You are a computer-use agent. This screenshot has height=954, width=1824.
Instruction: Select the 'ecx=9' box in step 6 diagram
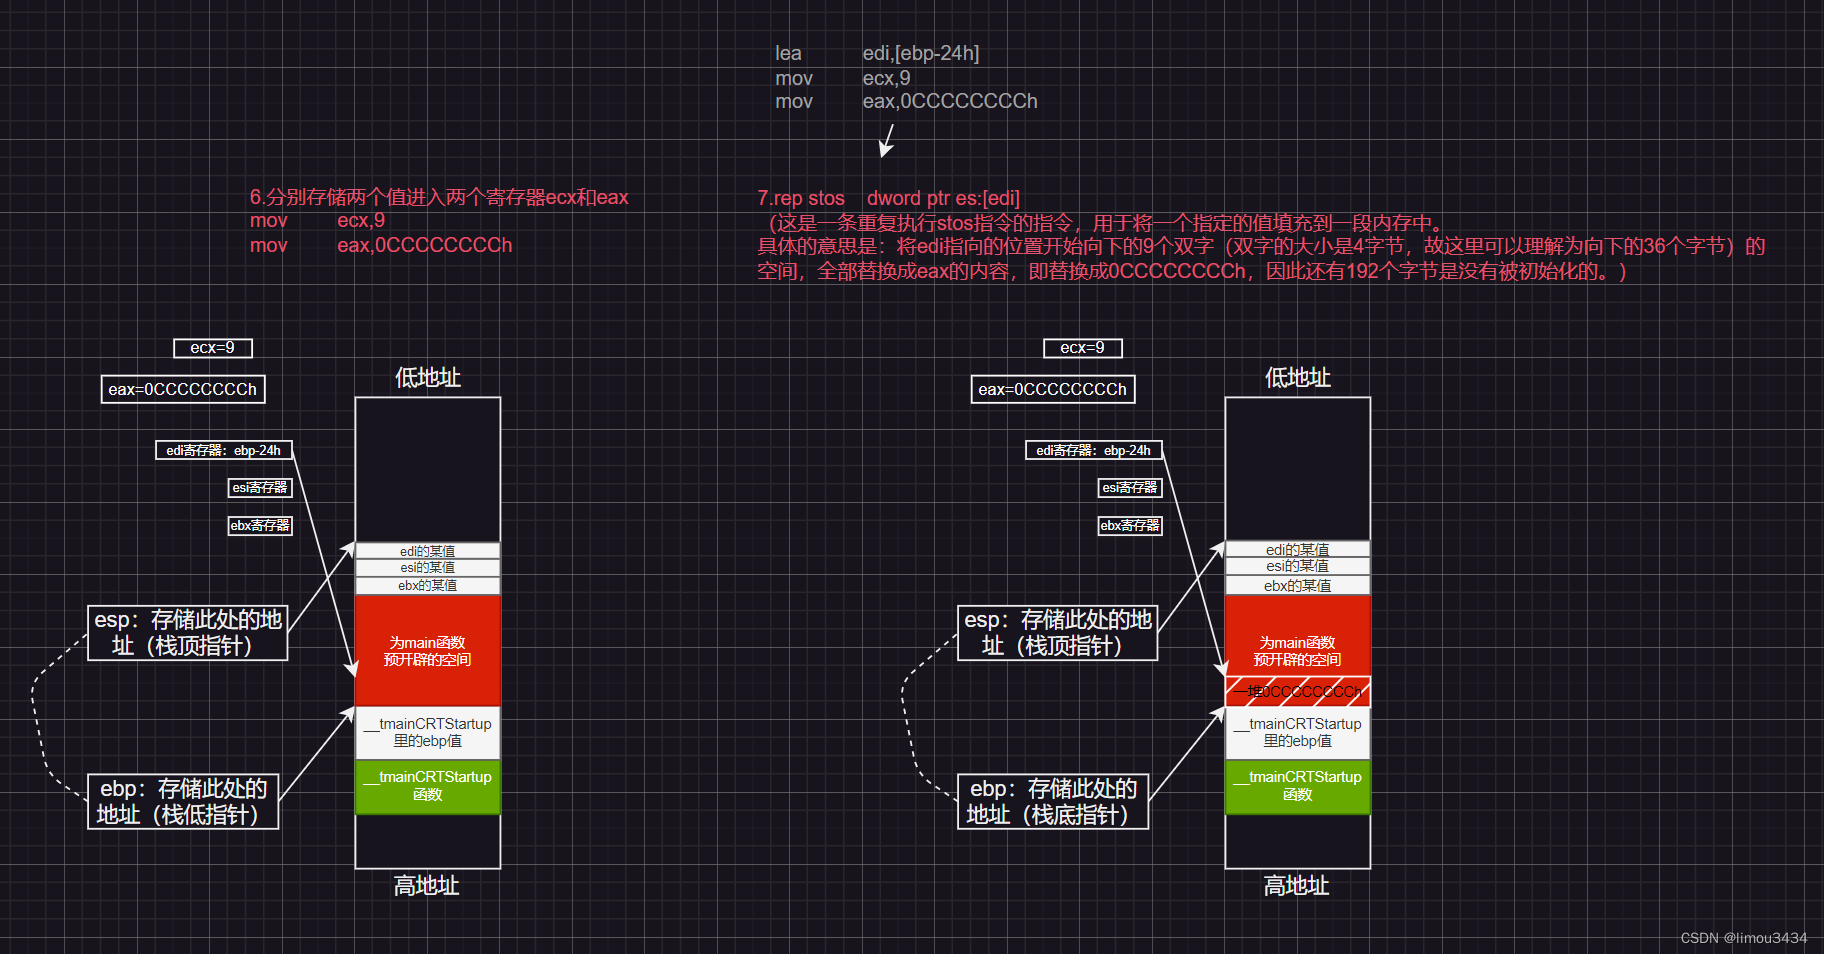click(x=213, y=348)
